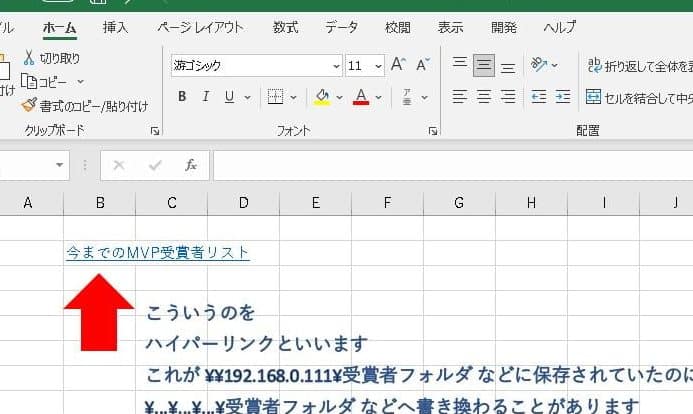Decrease font size with the smaller A icon
693x414 pixels.
coord(420,65)
